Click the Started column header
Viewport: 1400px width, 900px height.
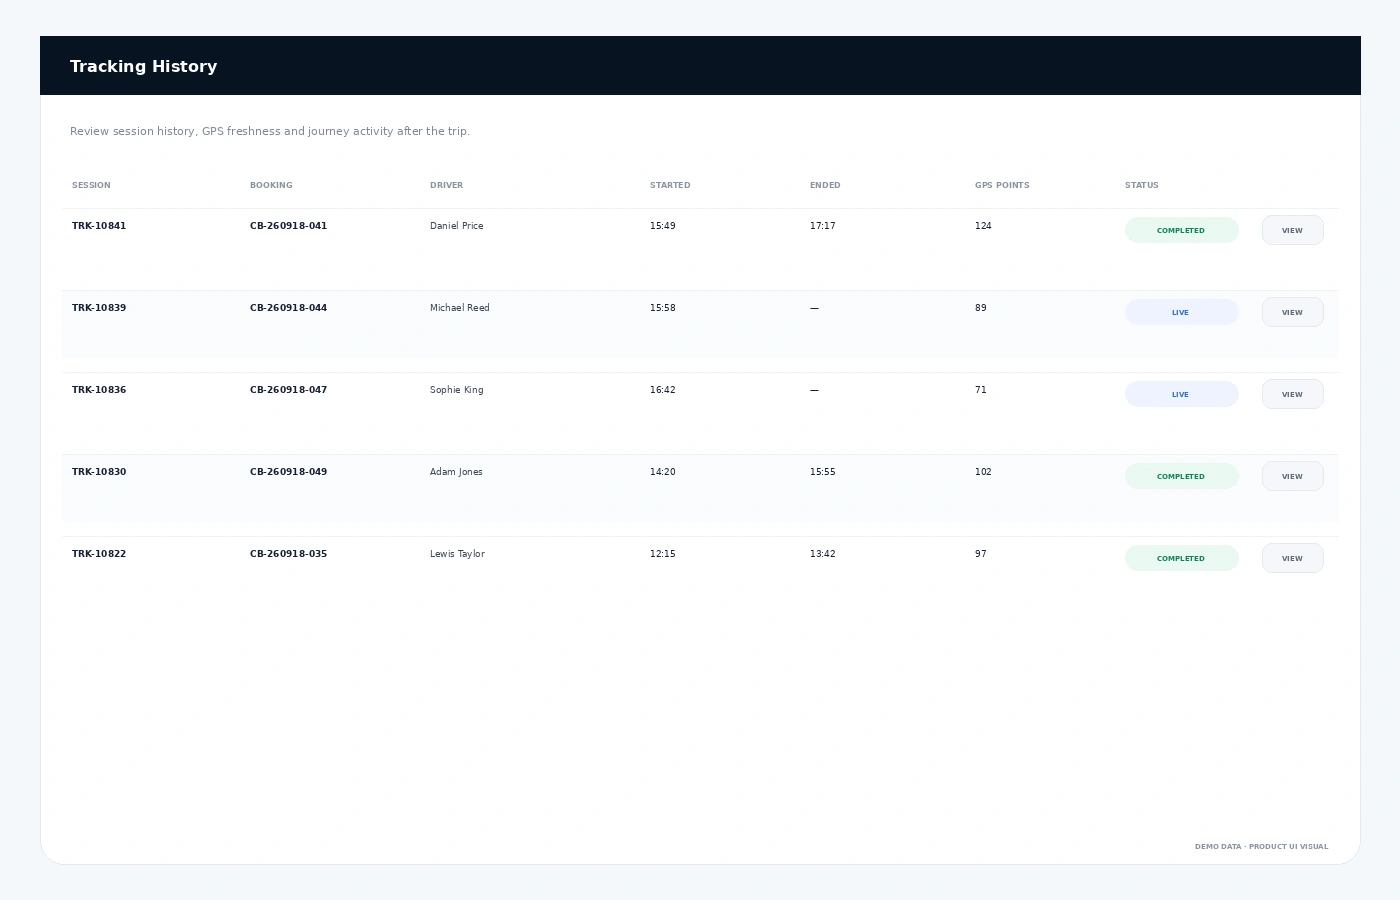click(x=670, y=185)
